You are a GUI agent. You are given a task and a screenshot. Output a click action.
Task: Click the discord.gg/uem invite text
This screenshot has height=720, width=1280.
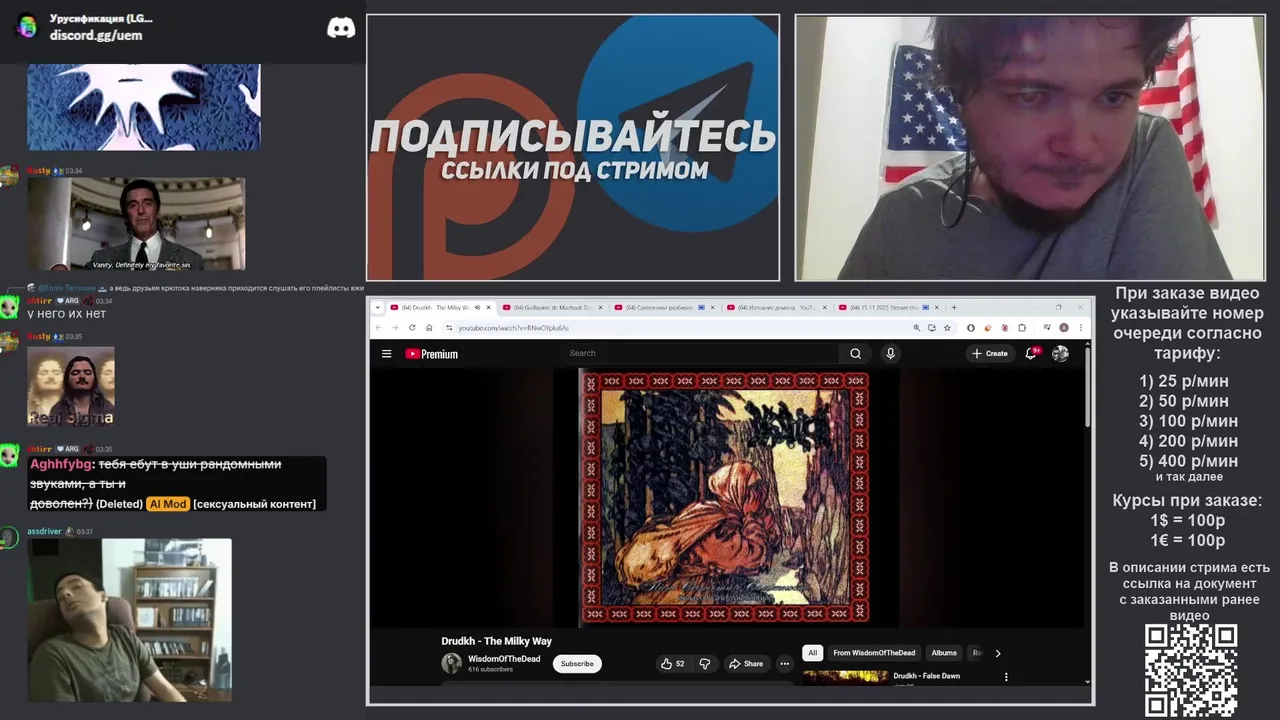click(96, 35)
